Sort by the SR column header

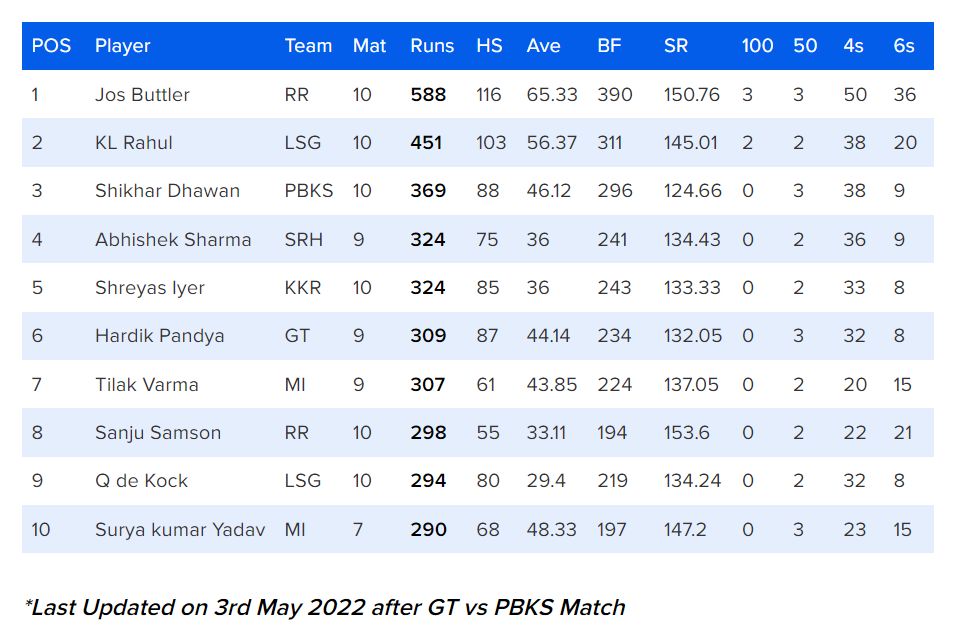point(676,46)
